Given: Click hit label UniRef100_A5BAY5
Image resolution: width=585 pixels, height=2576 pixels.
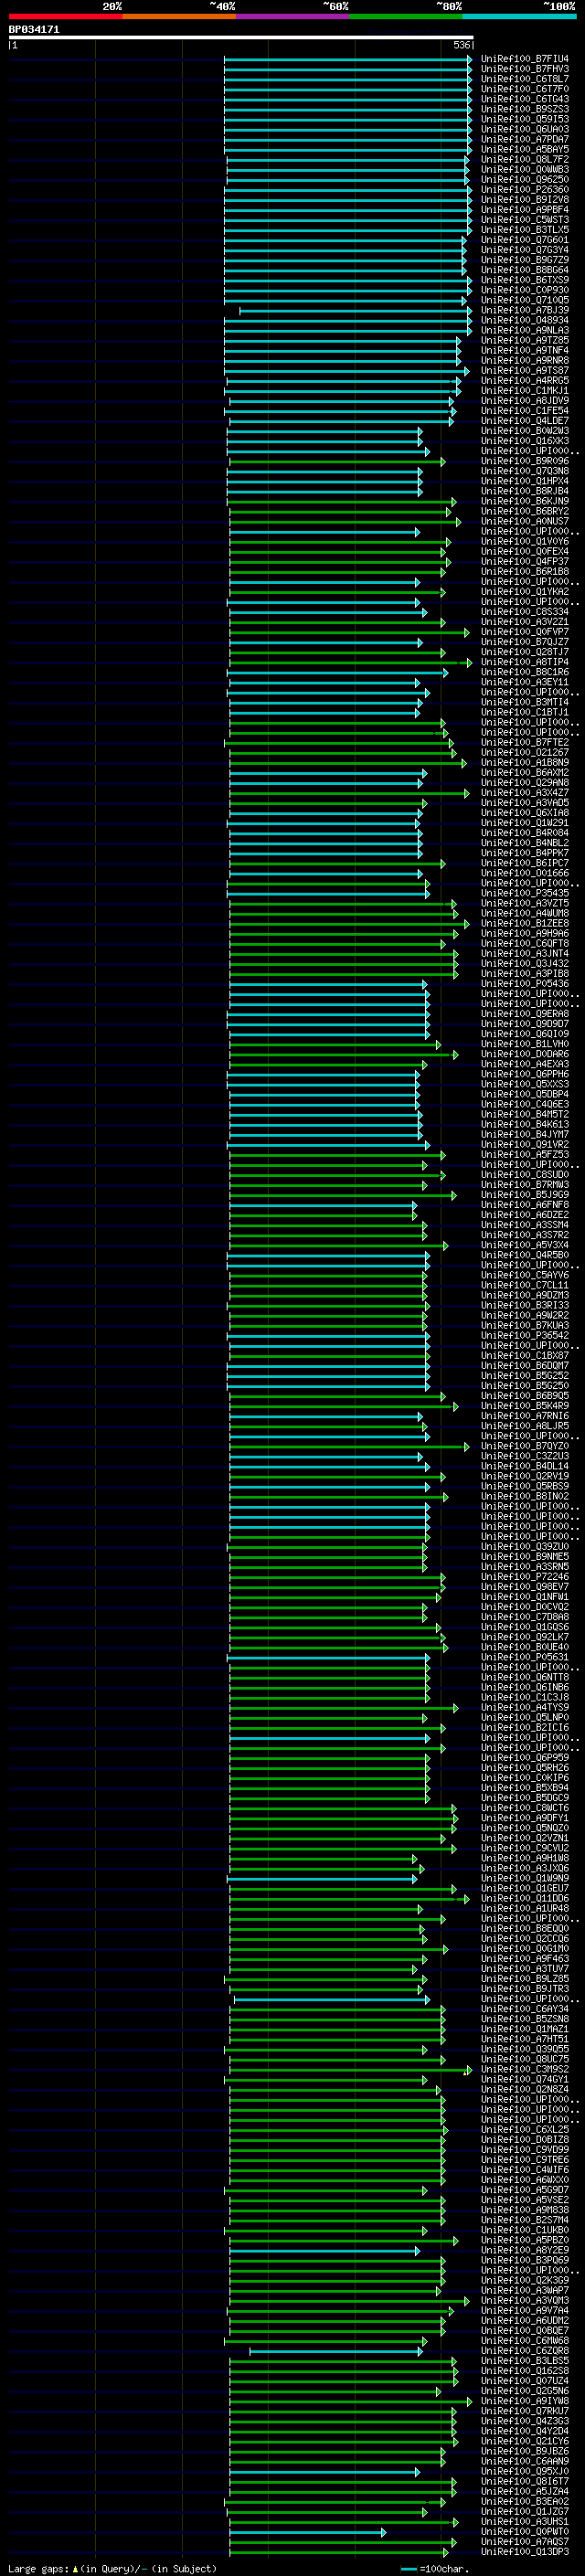Looking at the screenshot, I should tap(525, 149).
